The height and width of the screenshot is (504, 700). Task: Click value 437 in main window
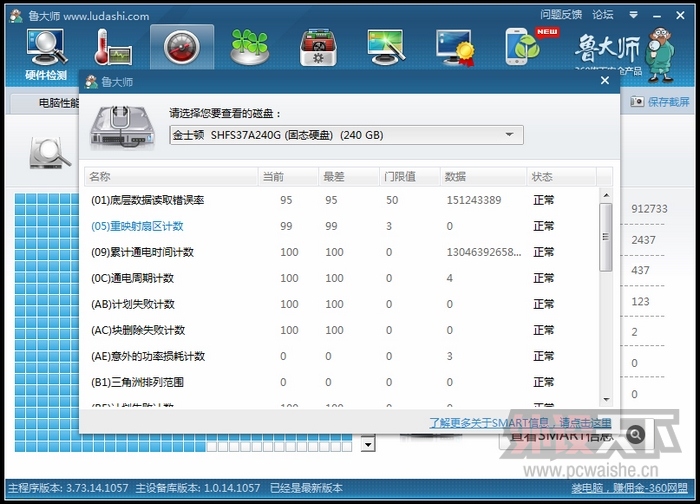click(640, 270)
